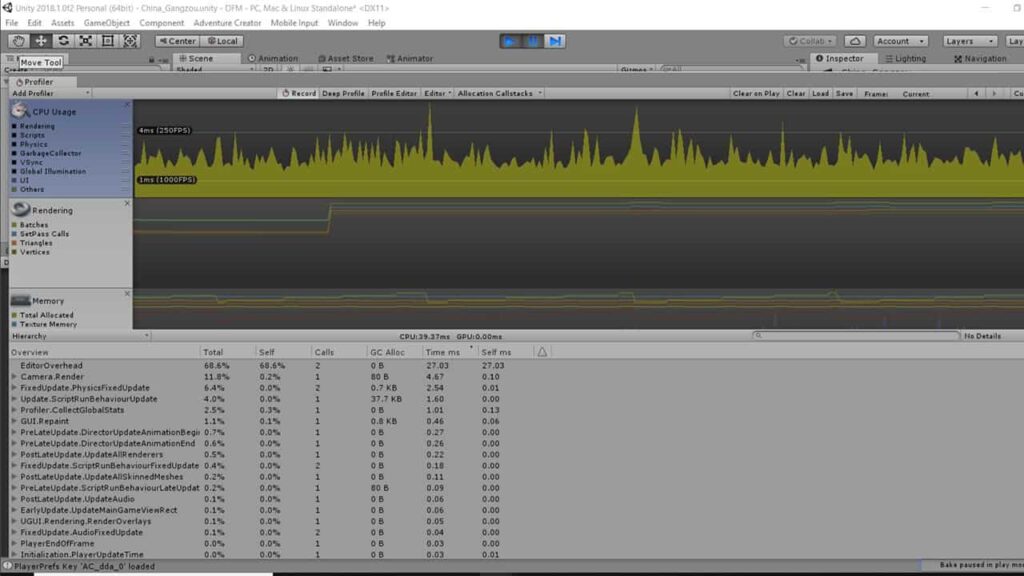The height and width of the screenshot is (576, 1024).
Task: Toggle Physics category in CPU Usage
Action: [x=14, y=144]
